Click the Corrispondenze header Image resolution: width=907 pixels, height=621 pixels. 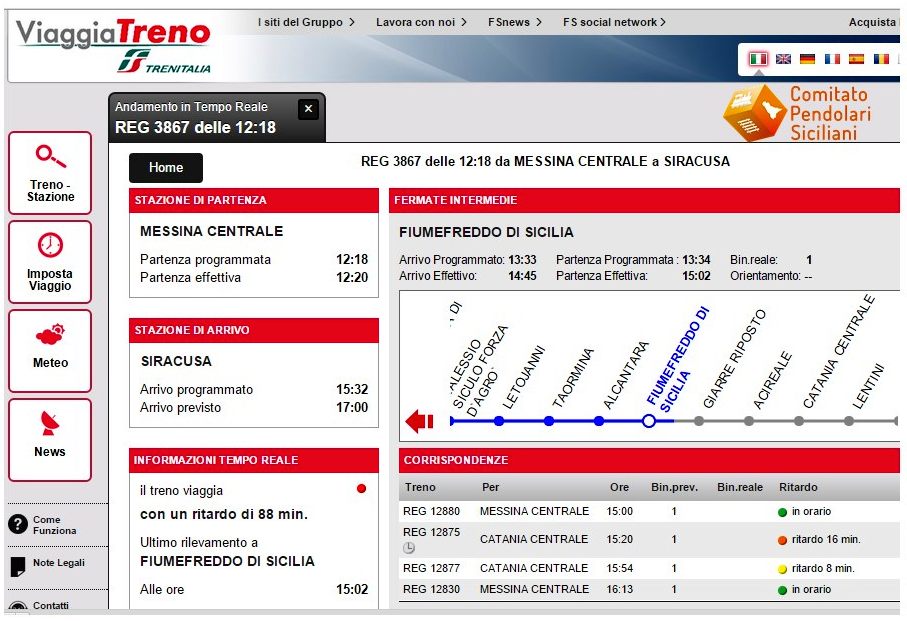(649, 460)
